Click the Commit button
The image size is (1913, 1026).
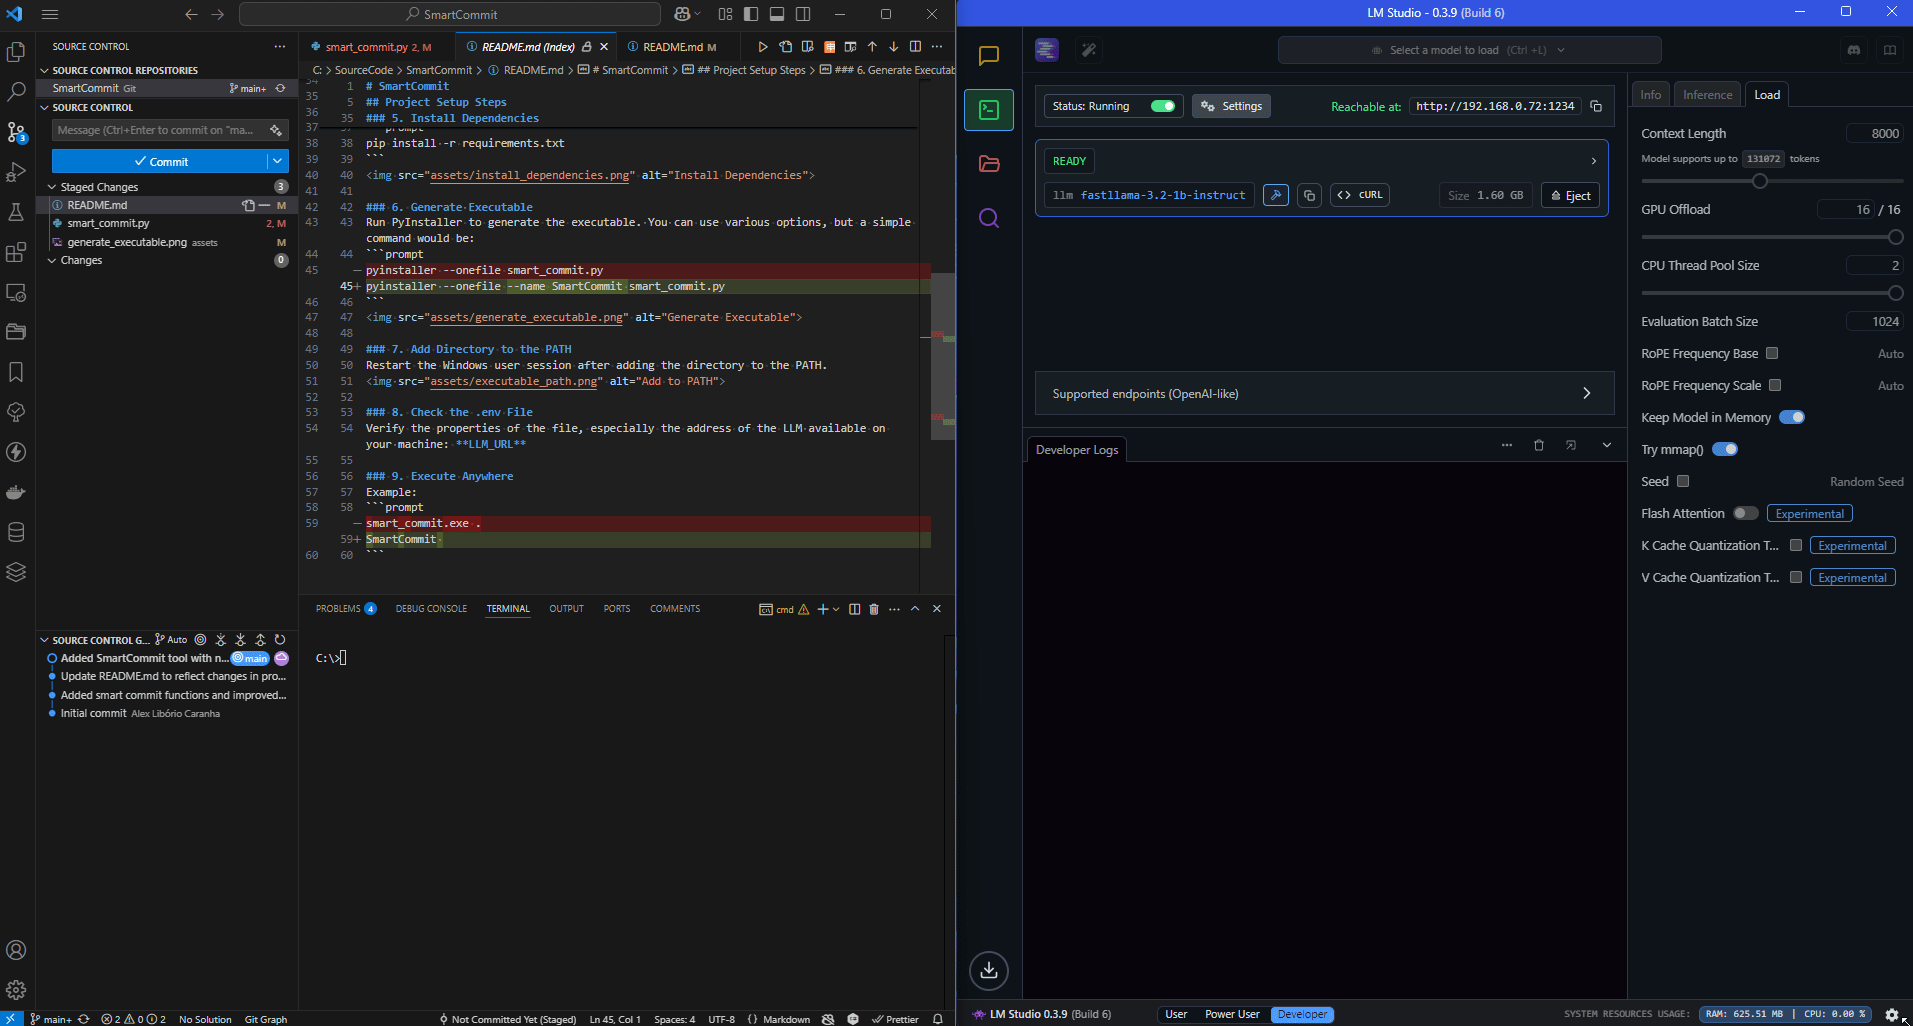click(160, 162)
